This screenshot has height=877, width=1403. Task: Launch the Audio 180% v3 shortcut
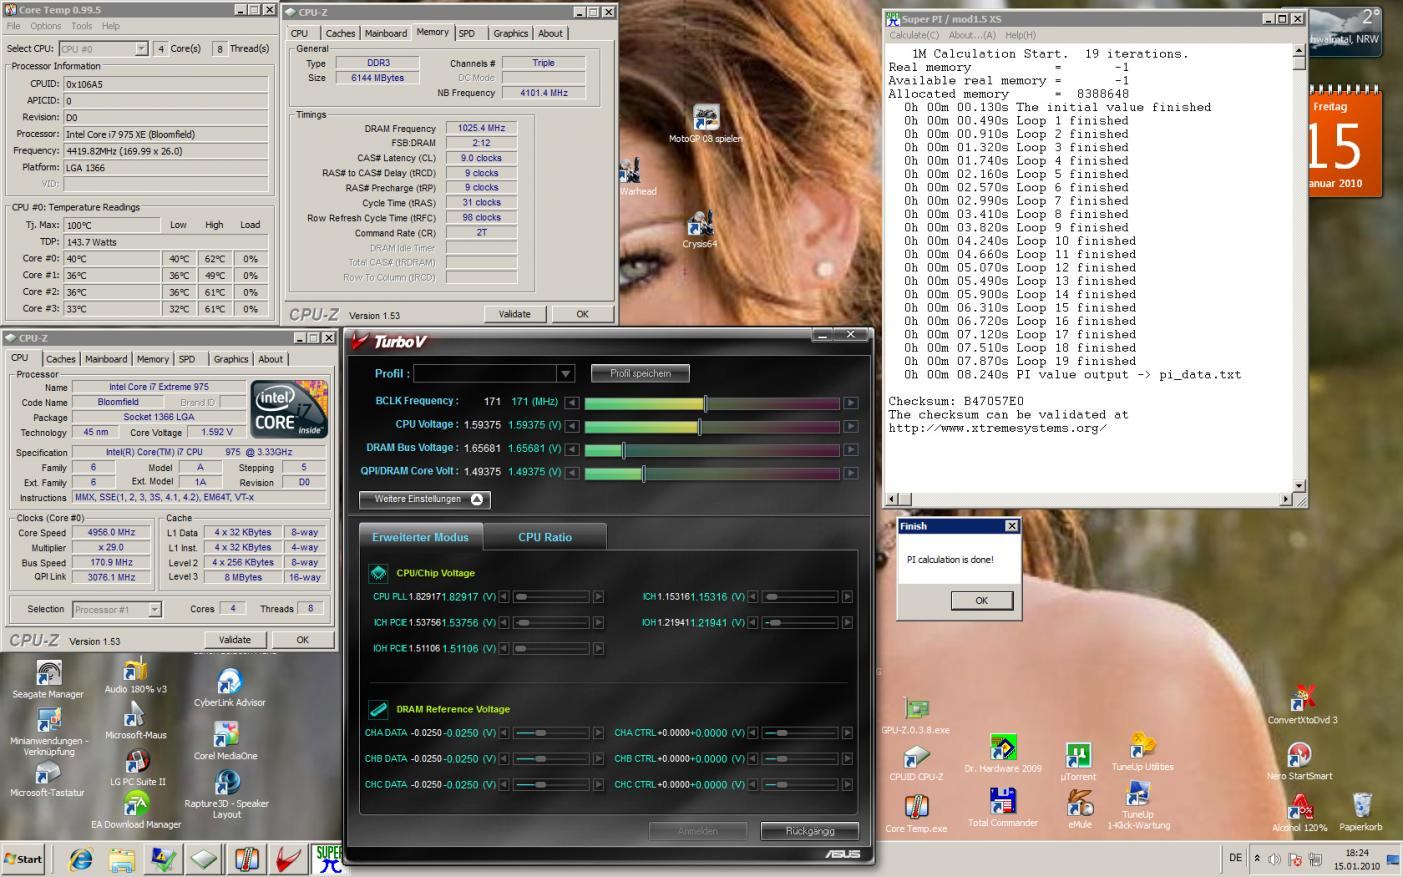135,676
